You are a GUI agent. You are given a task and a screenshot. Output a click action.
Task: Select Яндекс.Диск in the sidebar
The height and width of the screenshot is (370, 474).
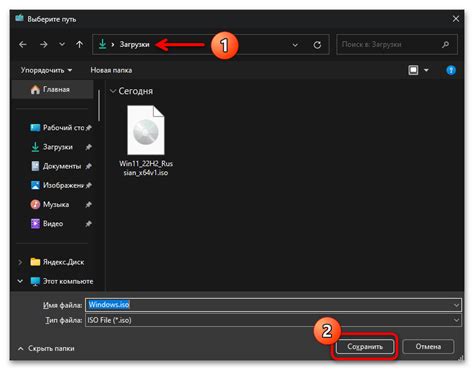(x=57, y=262)
